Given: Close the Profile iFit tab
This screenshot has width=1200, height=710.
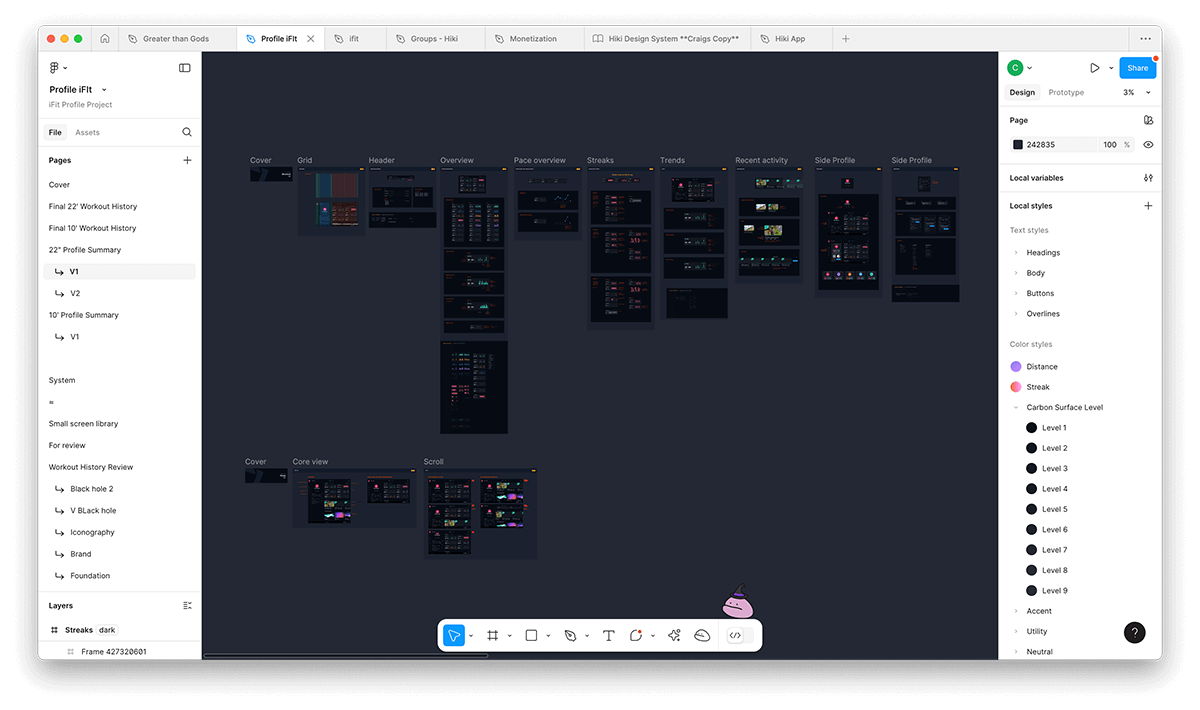Looking at the screenshot, I should 310,39.
